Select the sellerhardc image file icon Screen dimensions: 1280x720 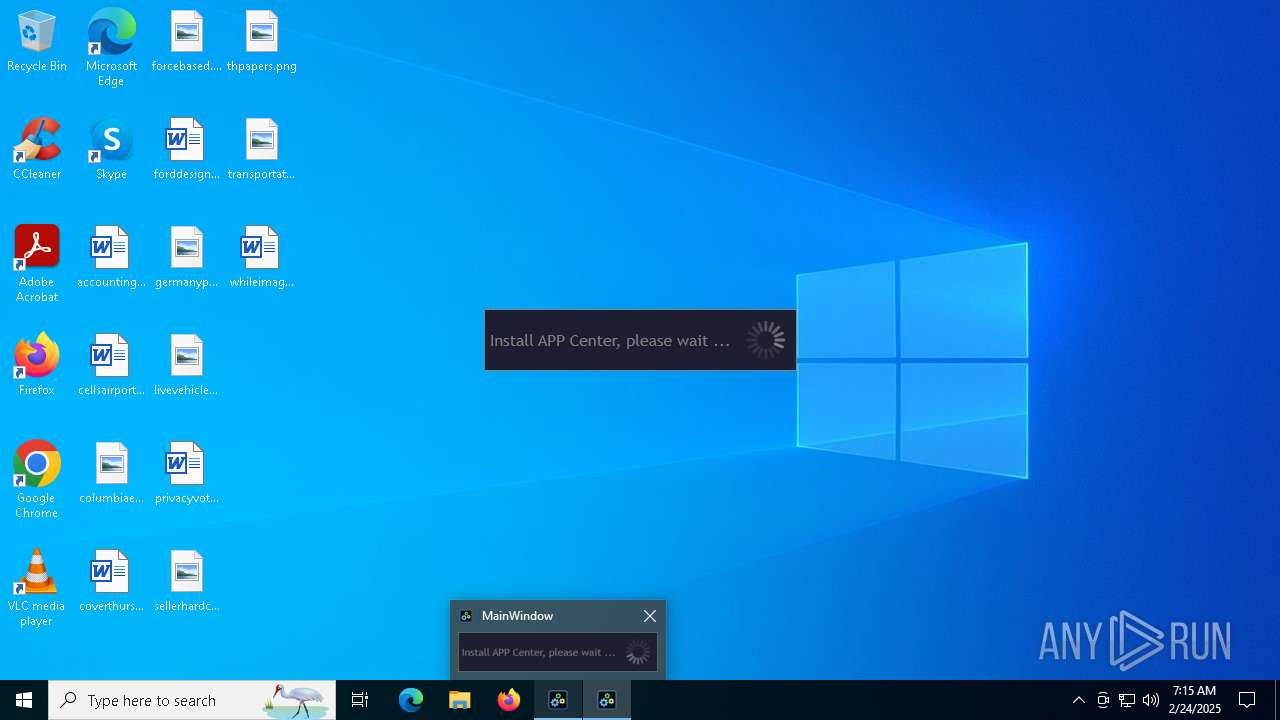pyautogui.click(x=186, y=581)
